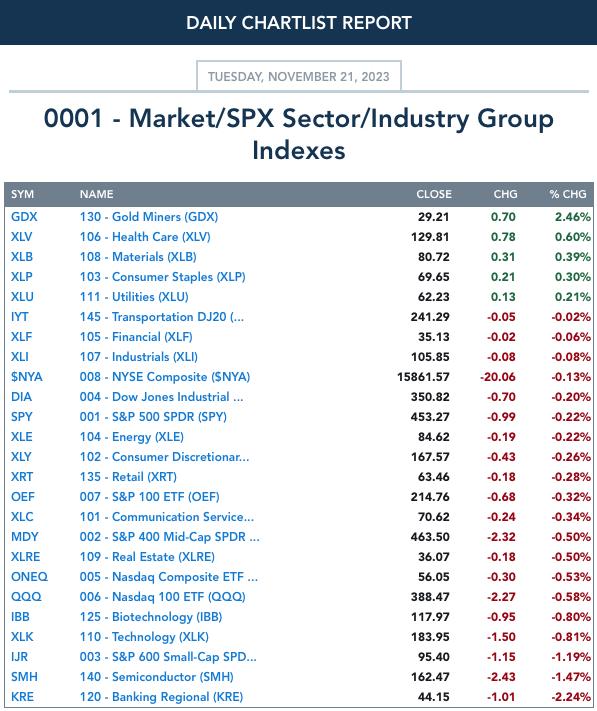Click the $NYA symbol link

26,377
